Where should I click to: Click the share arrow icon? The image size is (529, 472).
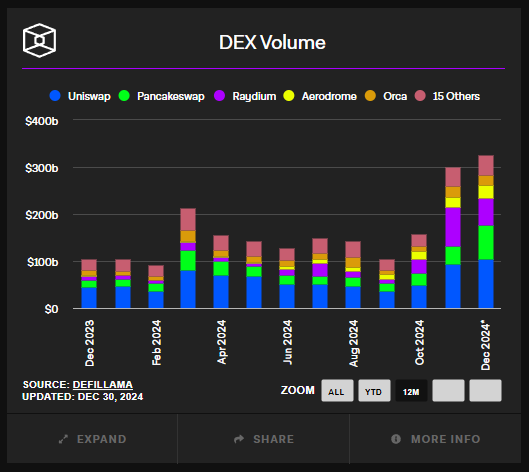click(239, 439)
